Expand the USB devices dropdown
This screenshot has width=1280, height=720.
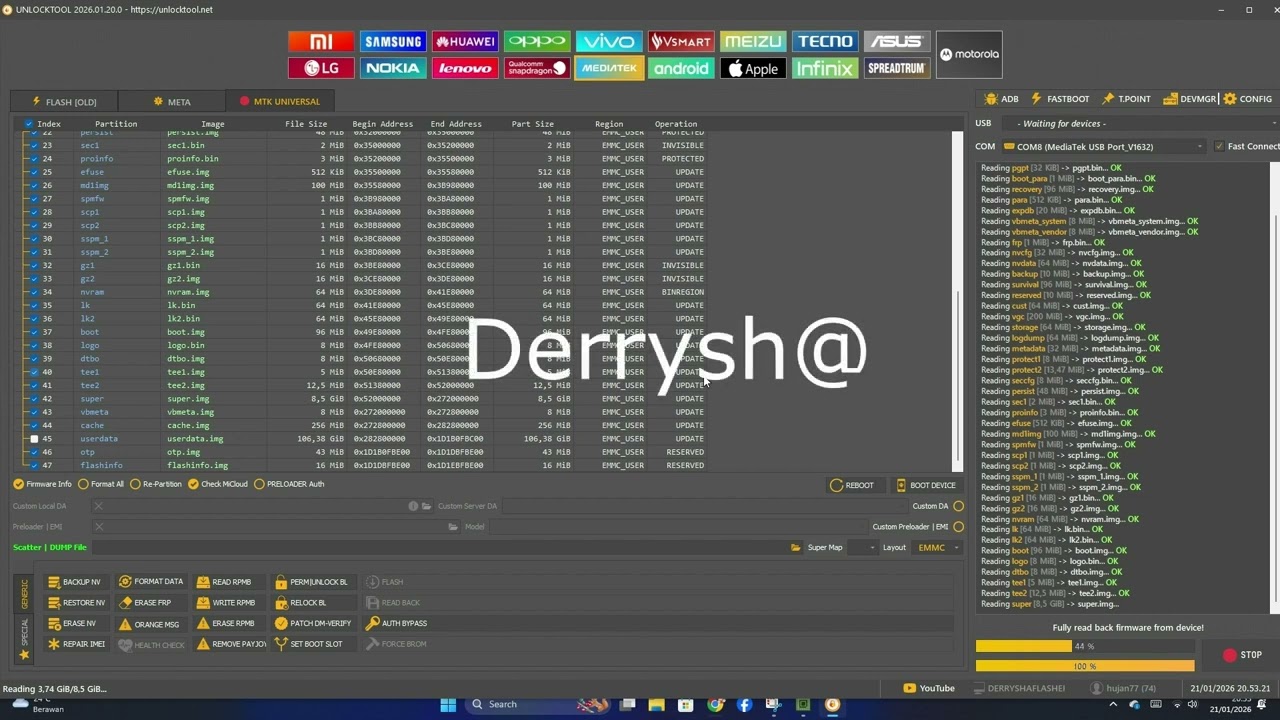(x=1141, y=123)
